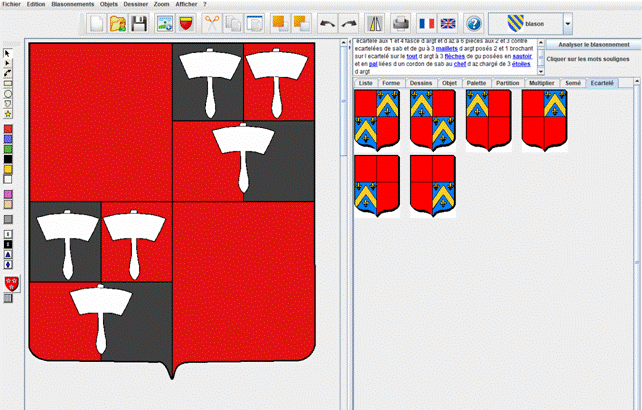The image size is (642, 410).
Task: Switch to the Partition tab
Action: [x=508, y=83]
